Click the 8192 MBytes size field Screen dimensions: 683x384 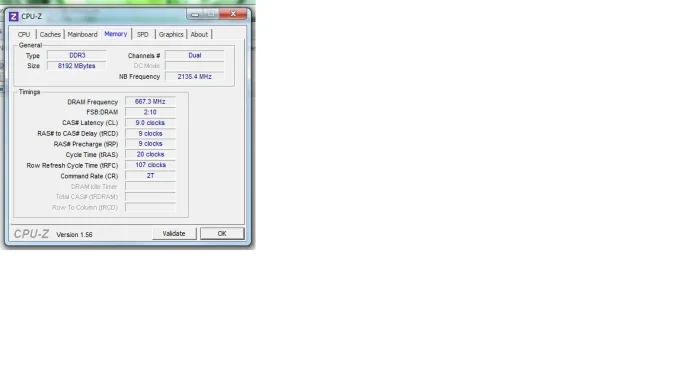tap(77, 66)
